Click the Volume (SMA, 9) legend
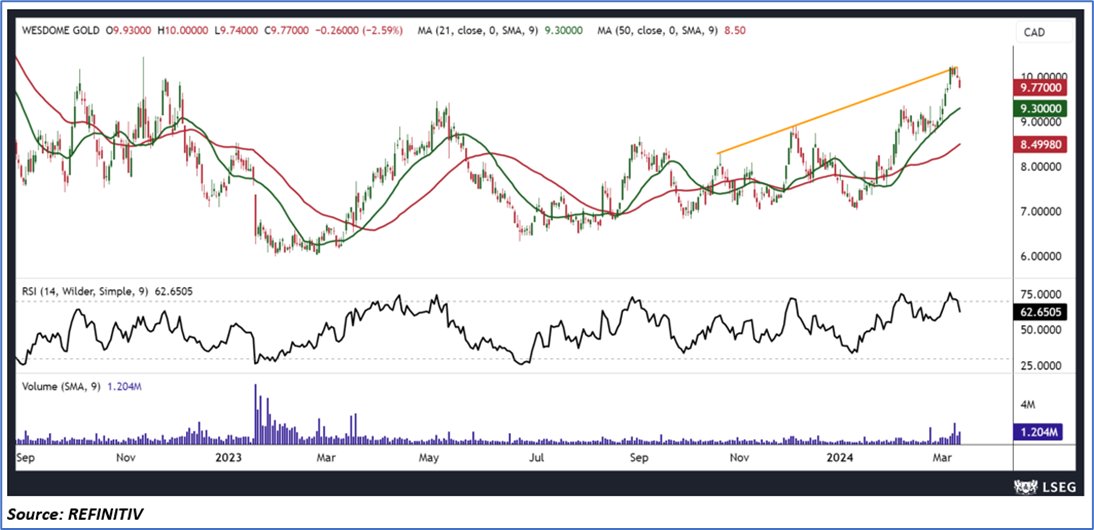This screenshot has height=530, width=1094. point(61,386)
